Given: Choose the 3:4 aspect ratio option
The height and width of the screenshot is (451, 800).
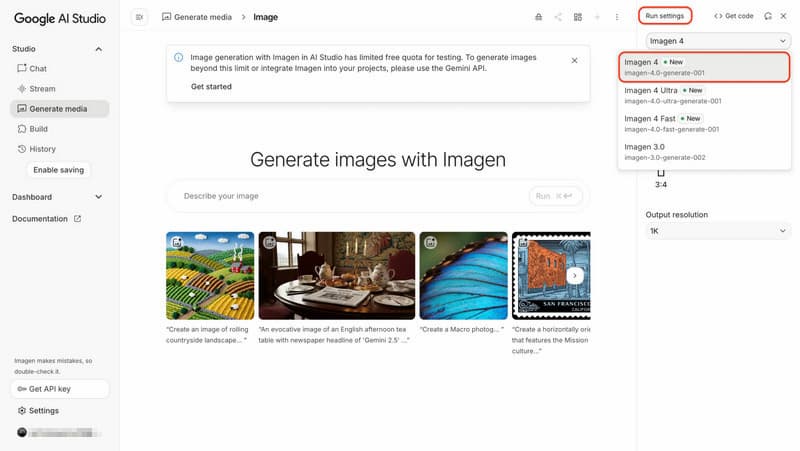Looking at the screenshot, I should click(x=661, y=179).
